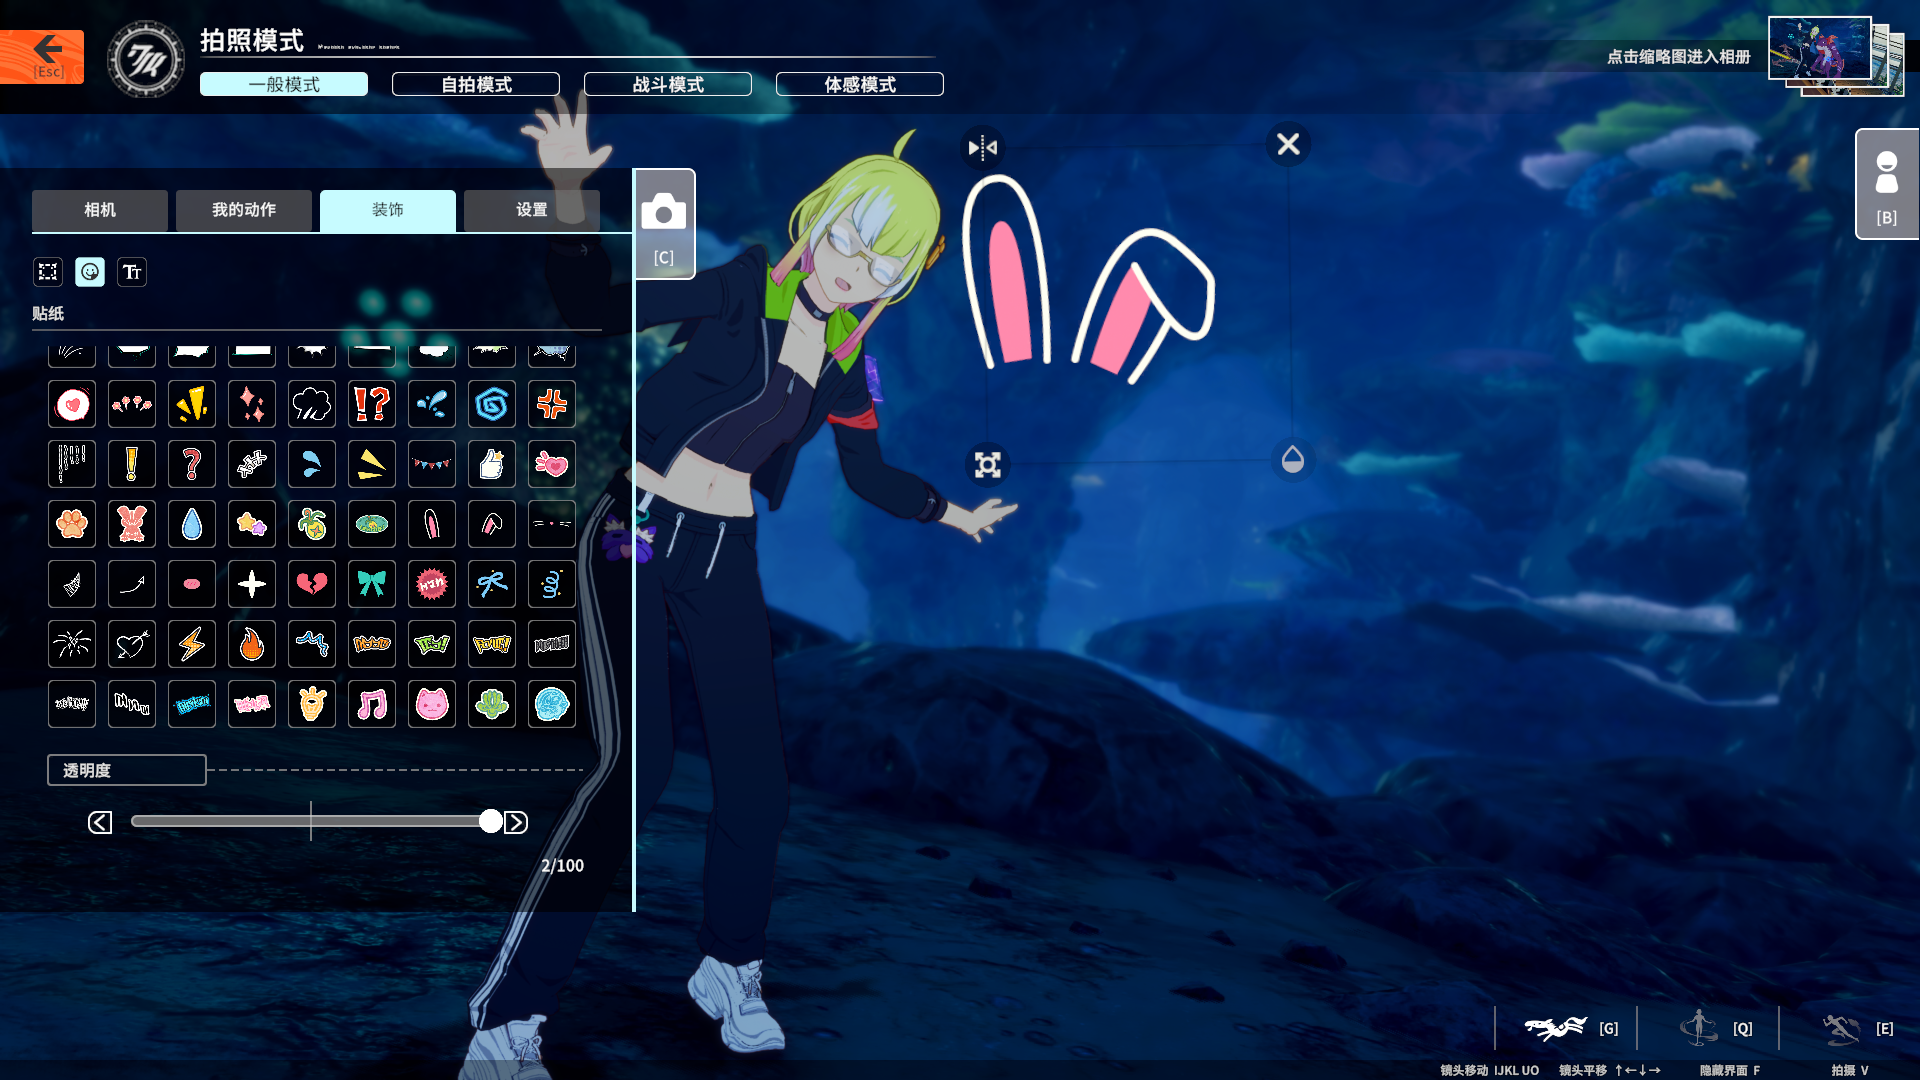Open the 相机 camera tab
Viewport: 1920px width, 1080px height.
pyautogui.click(x=100, y=210)
